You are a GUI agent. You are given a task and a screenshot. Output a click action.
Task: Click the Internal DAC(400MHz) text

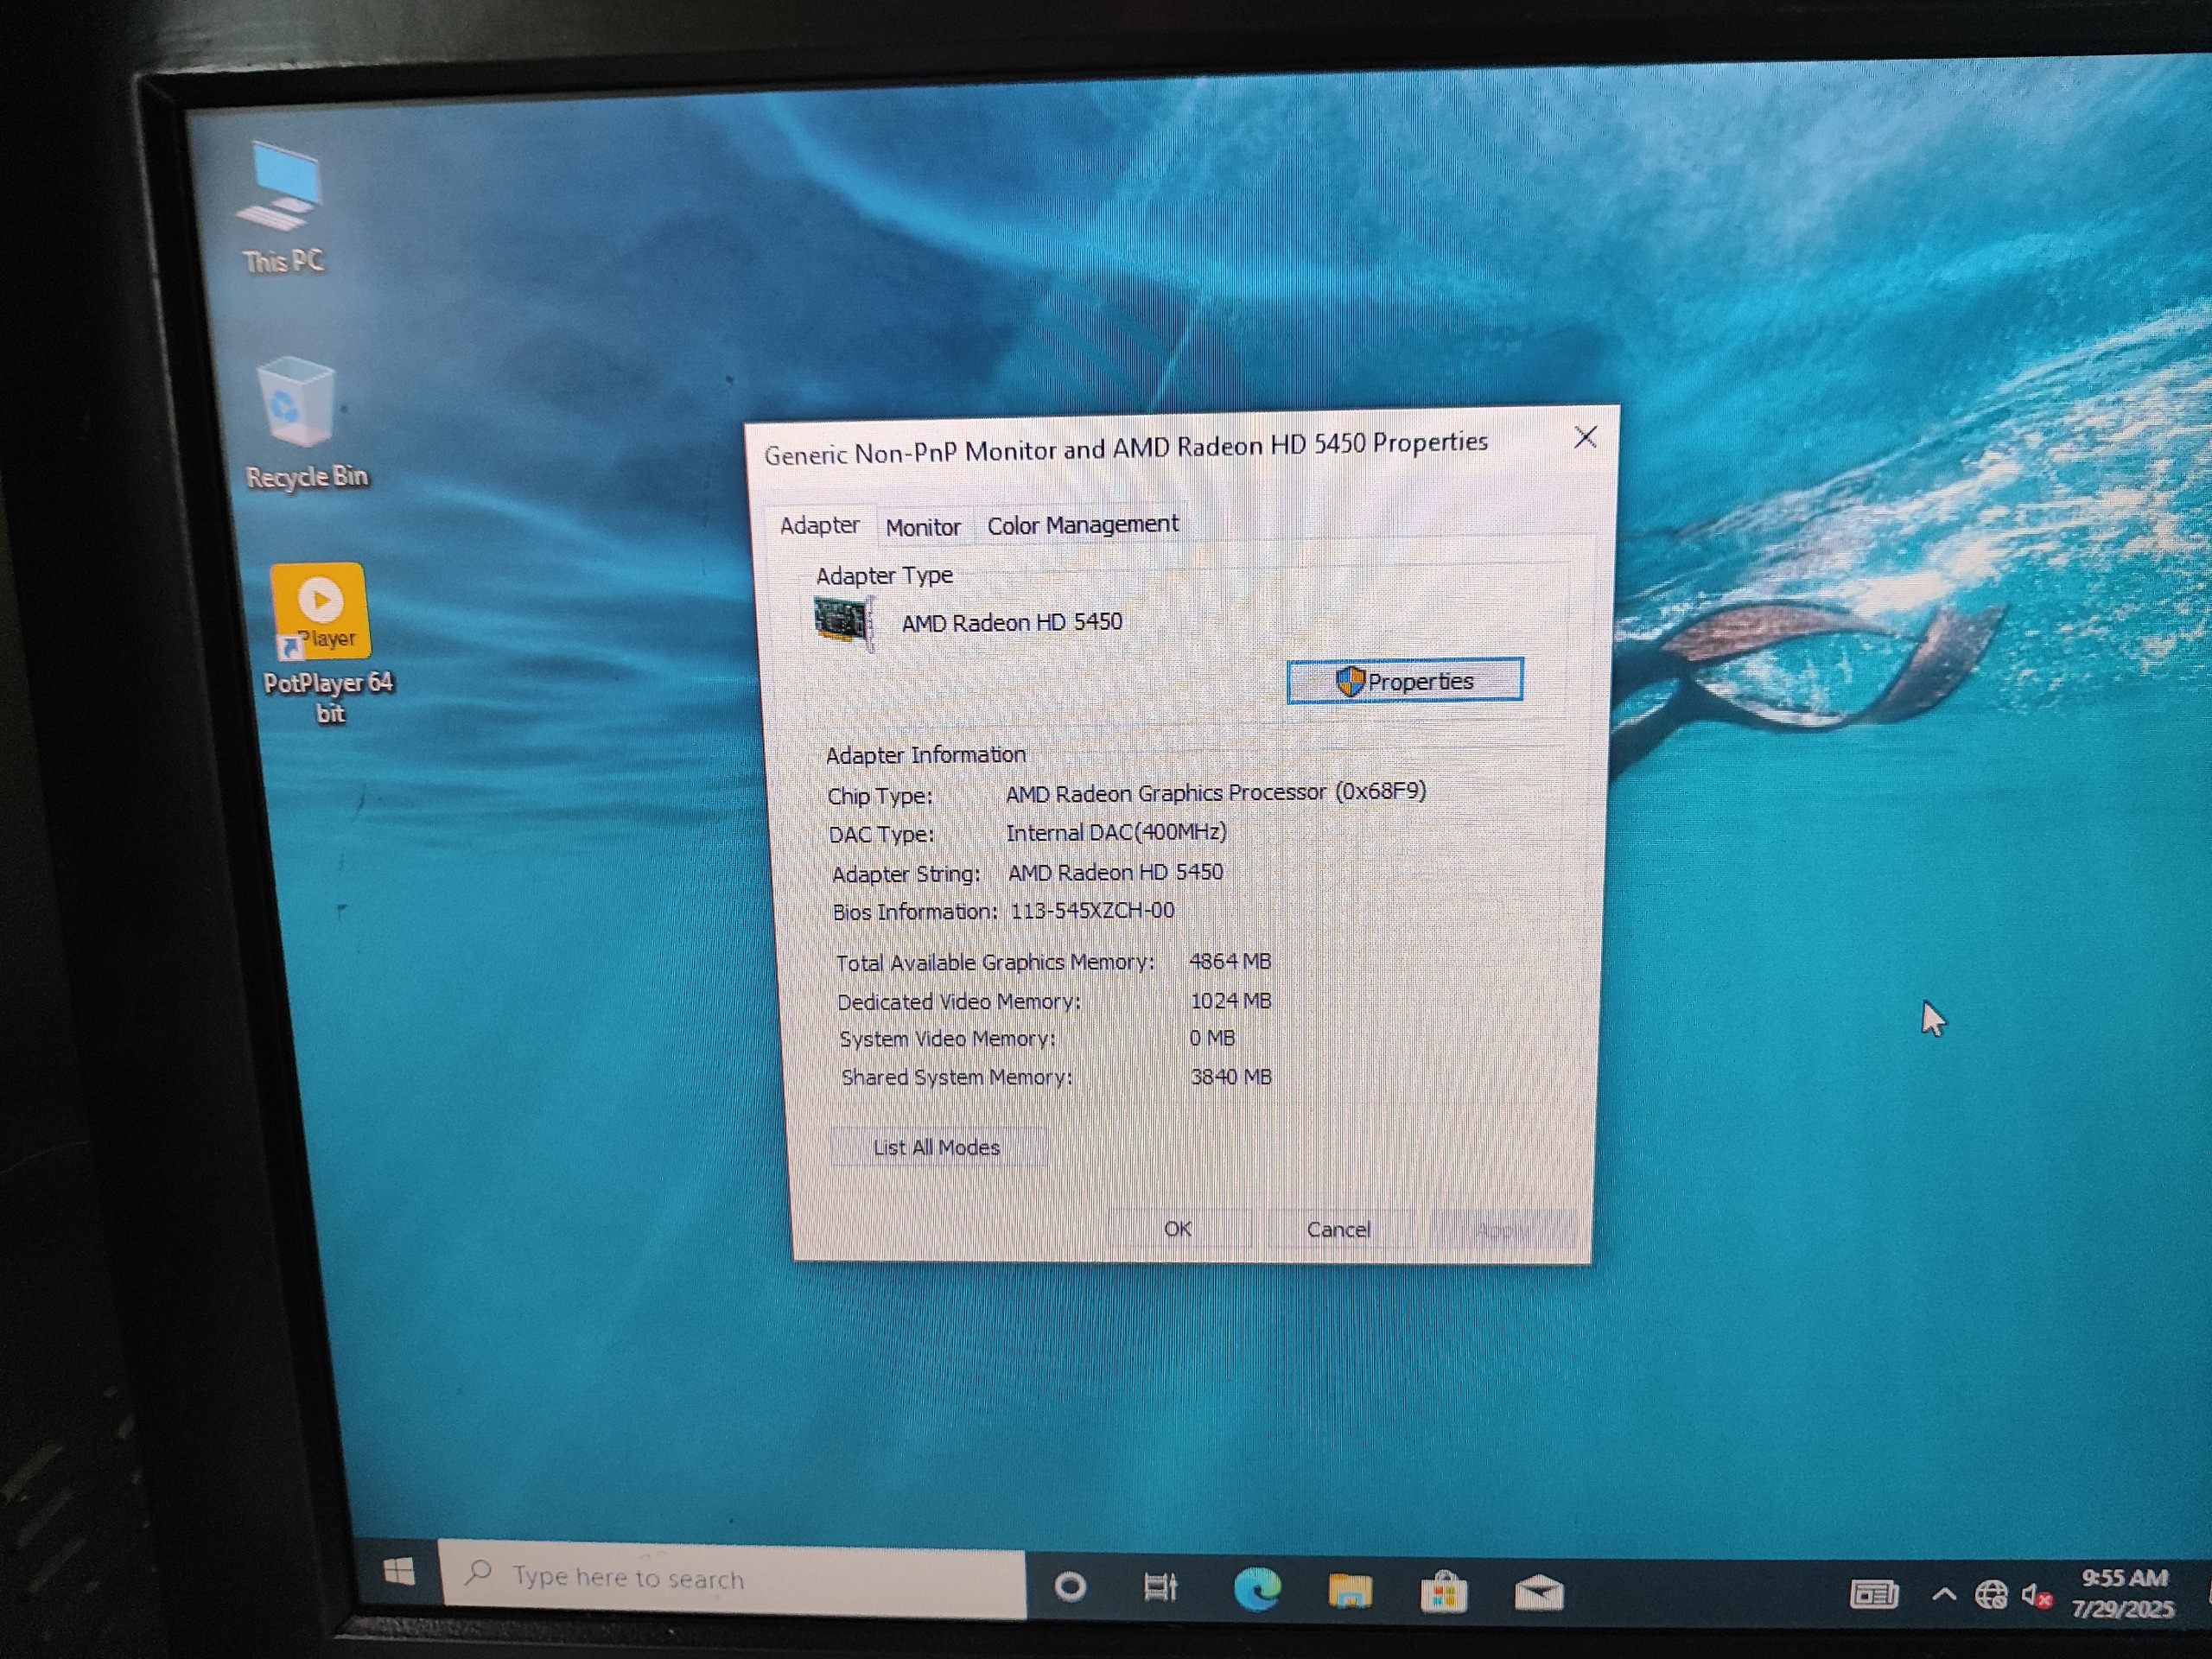point(1116,833)
